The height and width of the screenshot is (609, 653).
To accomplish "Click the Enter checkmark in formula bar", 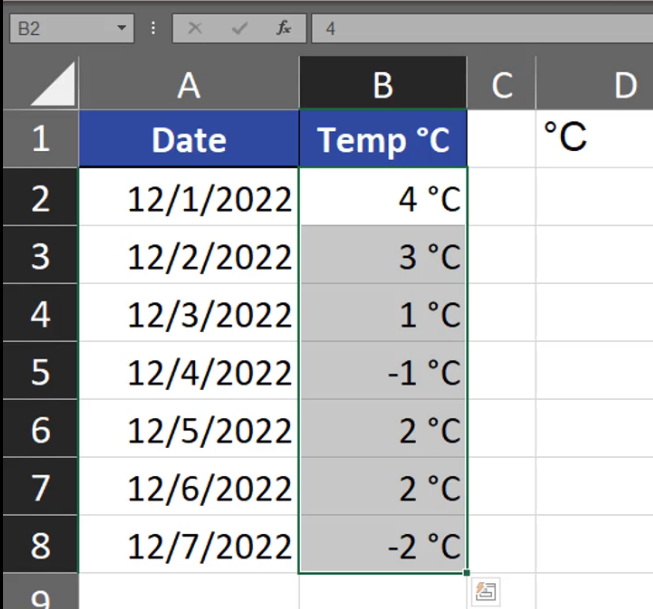I will pos(239,29).
